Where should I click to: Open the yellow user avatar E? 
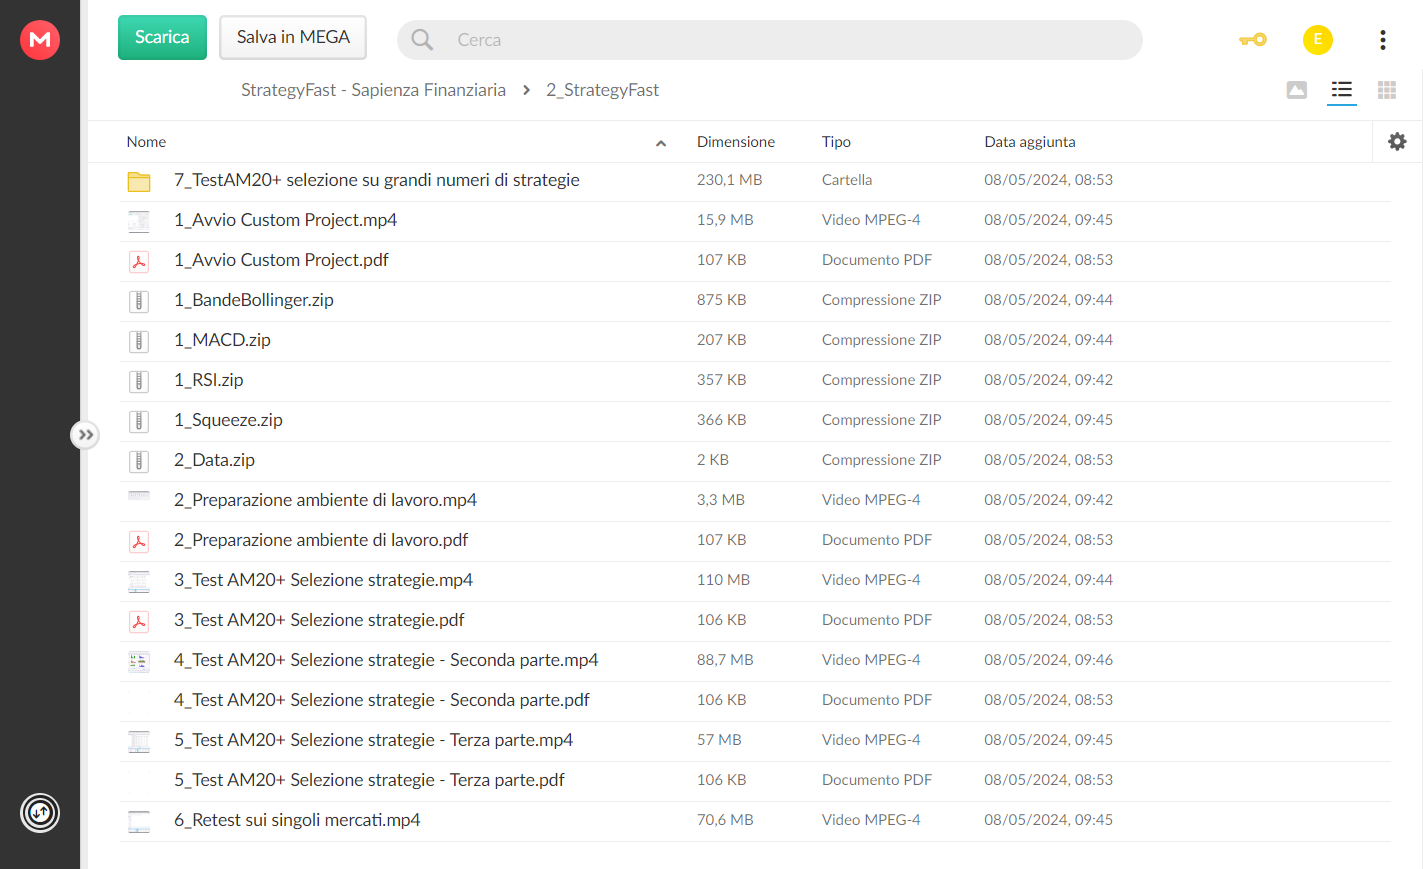click(x=1318, y=40)
